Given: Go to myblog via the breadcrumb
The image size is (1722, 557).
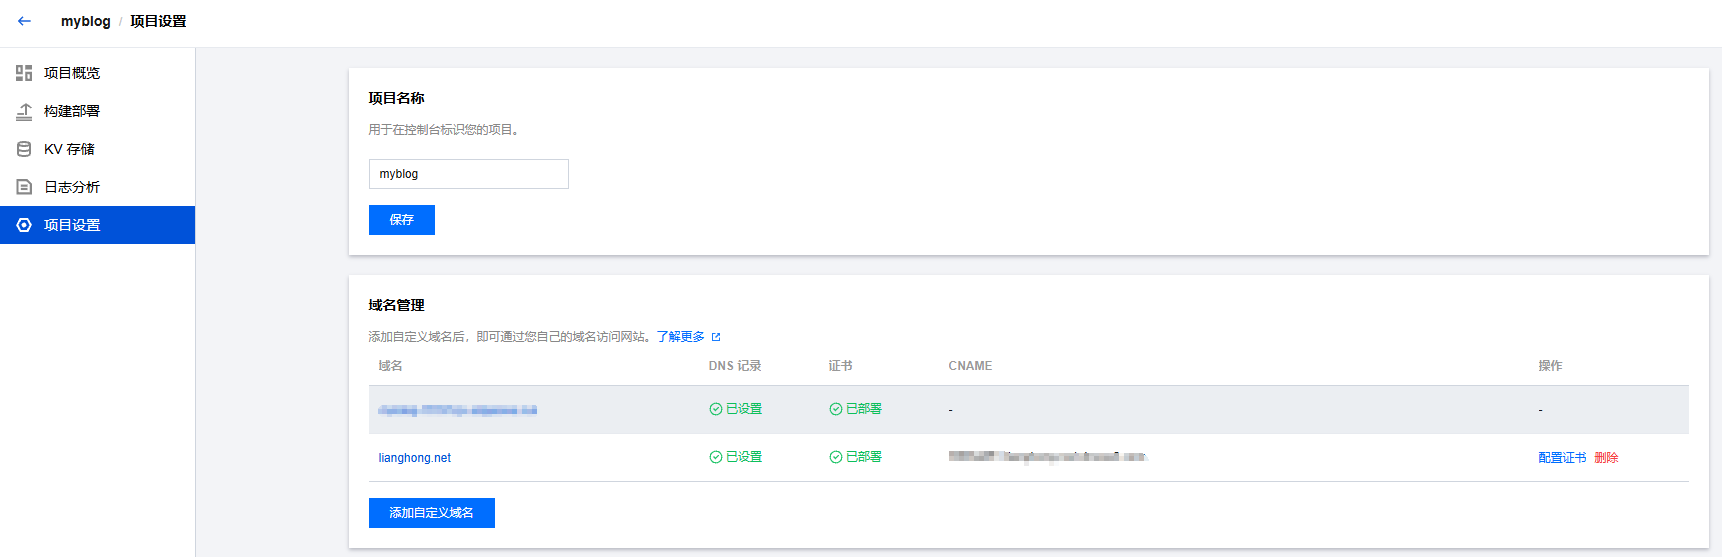Looking at the screenshot, I should pos(85,21).
